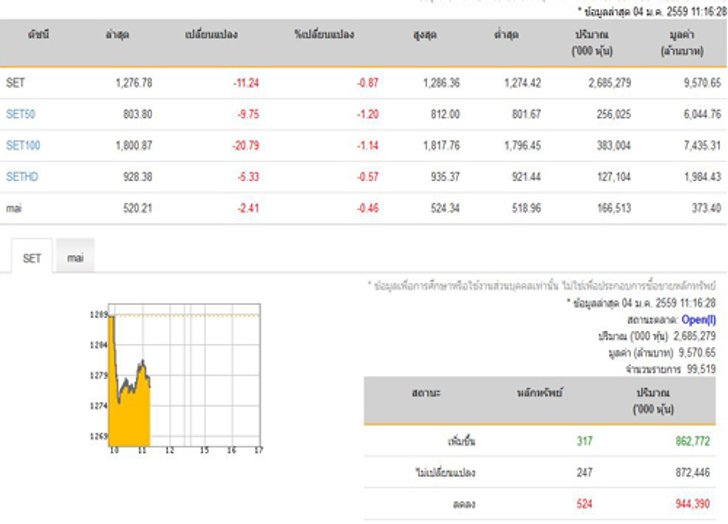Open the SET100 index link
This screenshot has height=524, width=728.
point(23,146)
